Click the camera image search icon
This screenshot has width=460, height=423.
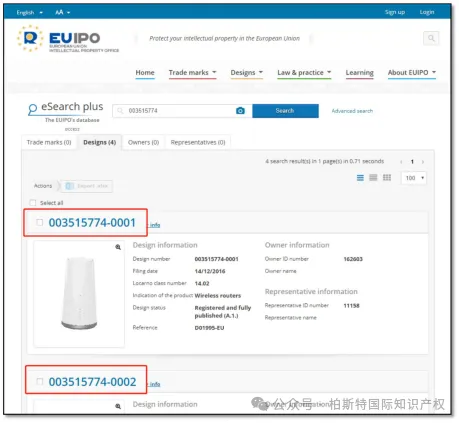tap(240, 111)
